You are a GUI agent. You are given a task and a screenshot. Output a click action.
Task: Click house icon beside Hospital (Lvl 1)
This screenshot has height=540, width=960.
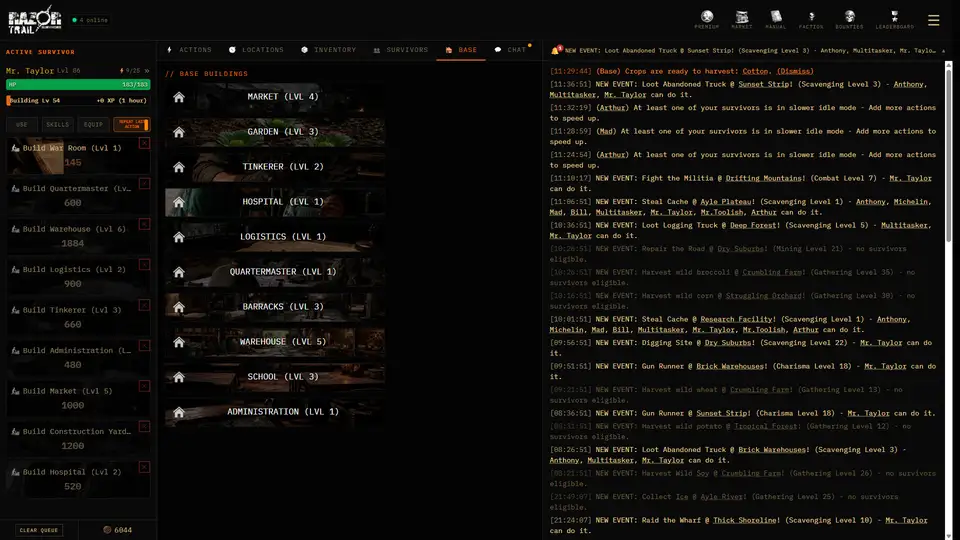(x=179, y=201)
